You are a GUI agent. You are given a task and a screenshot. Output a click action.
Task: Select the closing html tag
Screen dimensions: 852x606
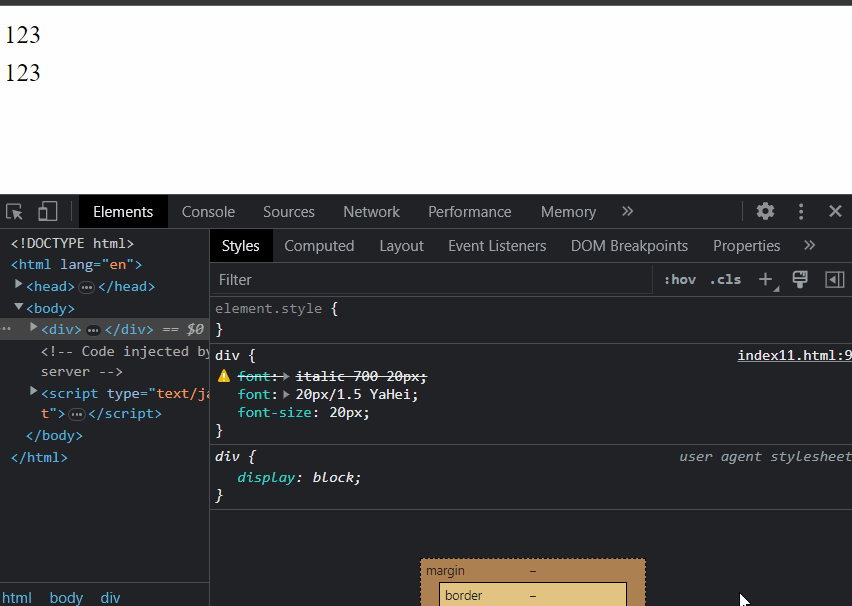pyautogui.click(x=39, y=457)
